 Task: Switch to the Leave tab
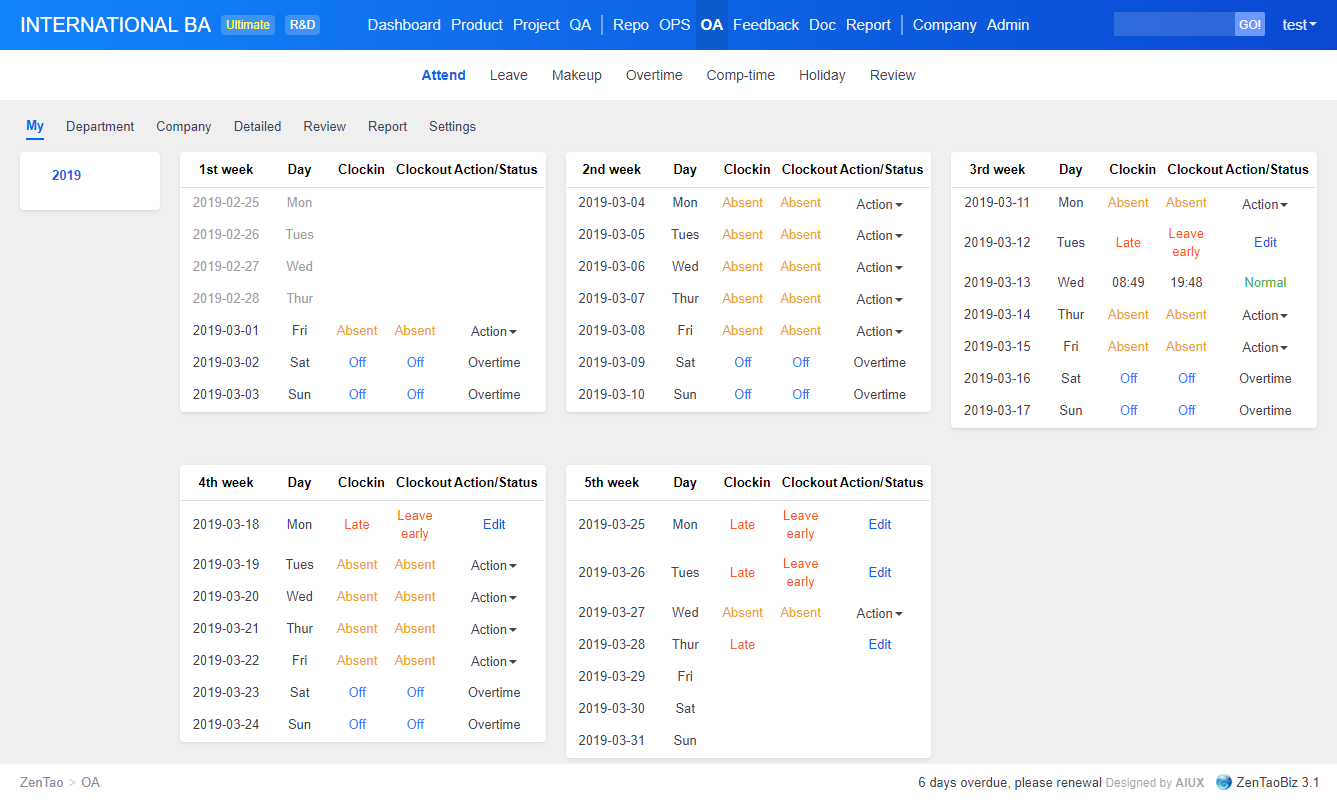tap(509, 75)
